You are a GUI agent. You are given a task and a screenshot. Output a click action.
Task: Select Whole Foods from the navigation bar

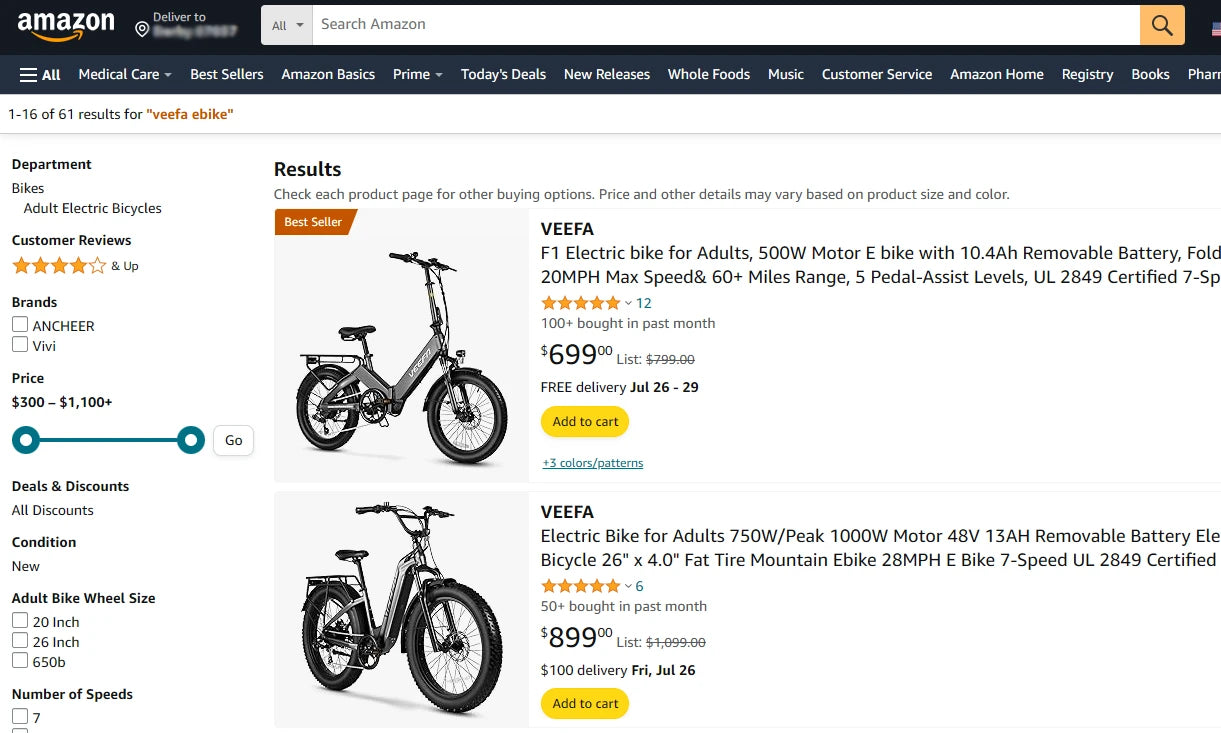point(709,74)
